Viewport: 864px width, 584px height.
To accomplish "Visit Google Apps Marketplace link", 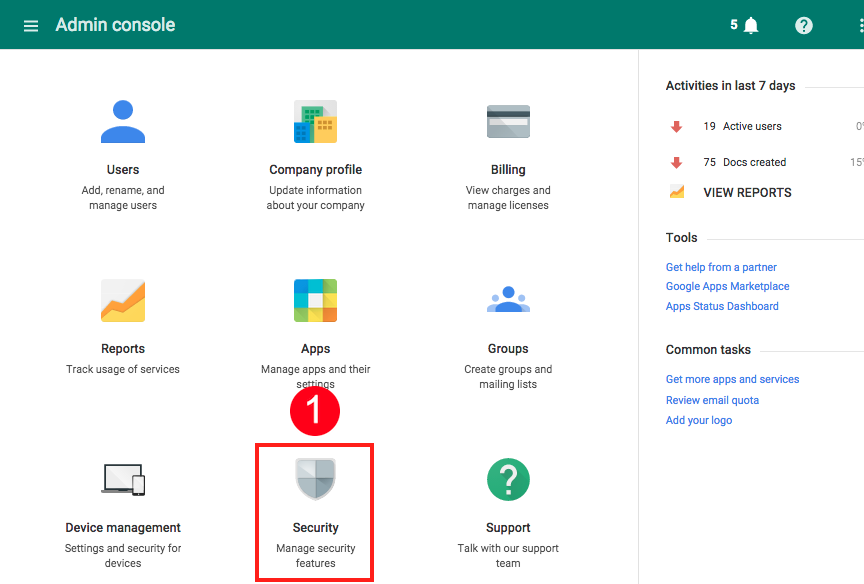I will coord(727,286).
